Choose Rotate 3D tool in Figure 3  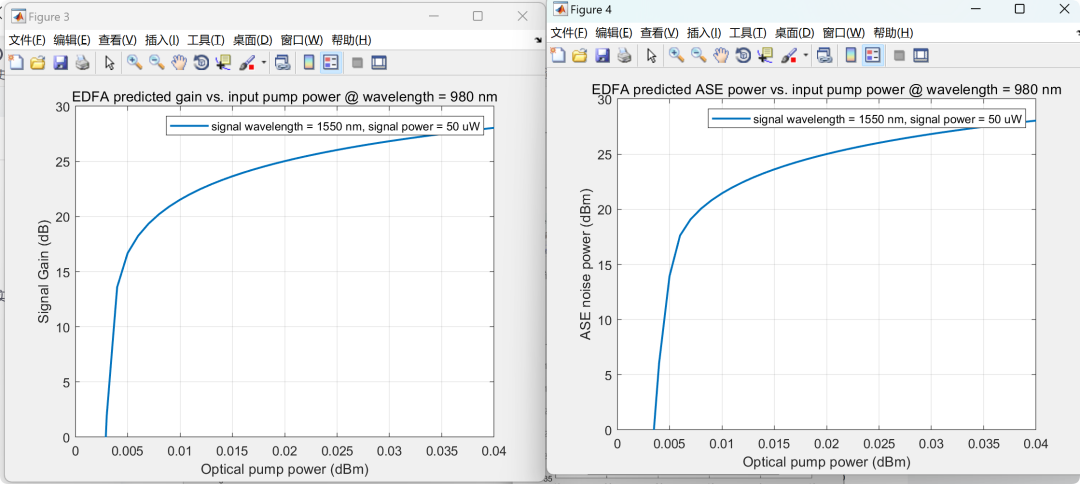(x=201, y=63)
